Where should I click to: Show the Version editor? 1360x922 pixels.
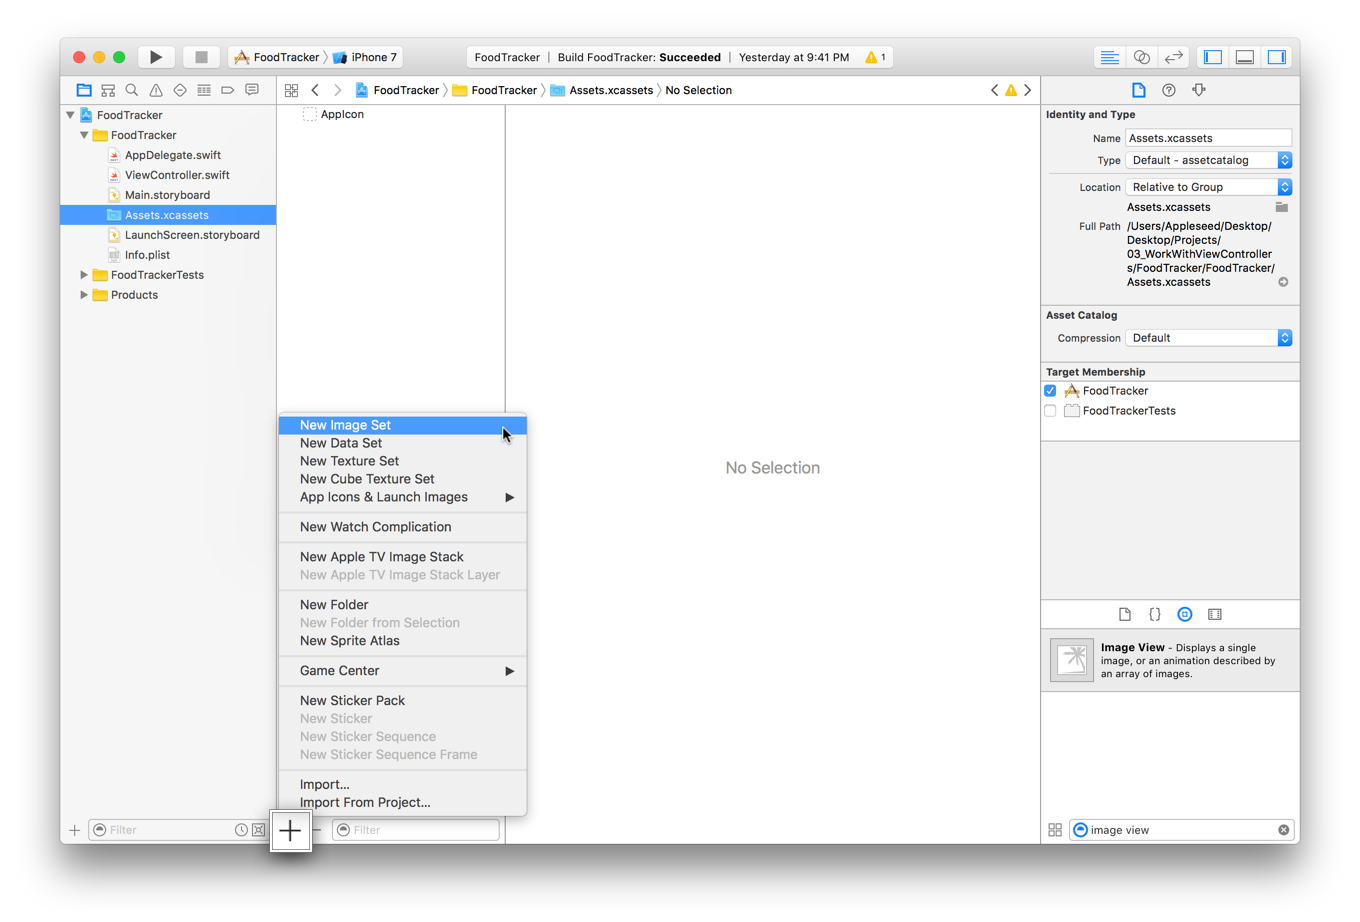1174,57
